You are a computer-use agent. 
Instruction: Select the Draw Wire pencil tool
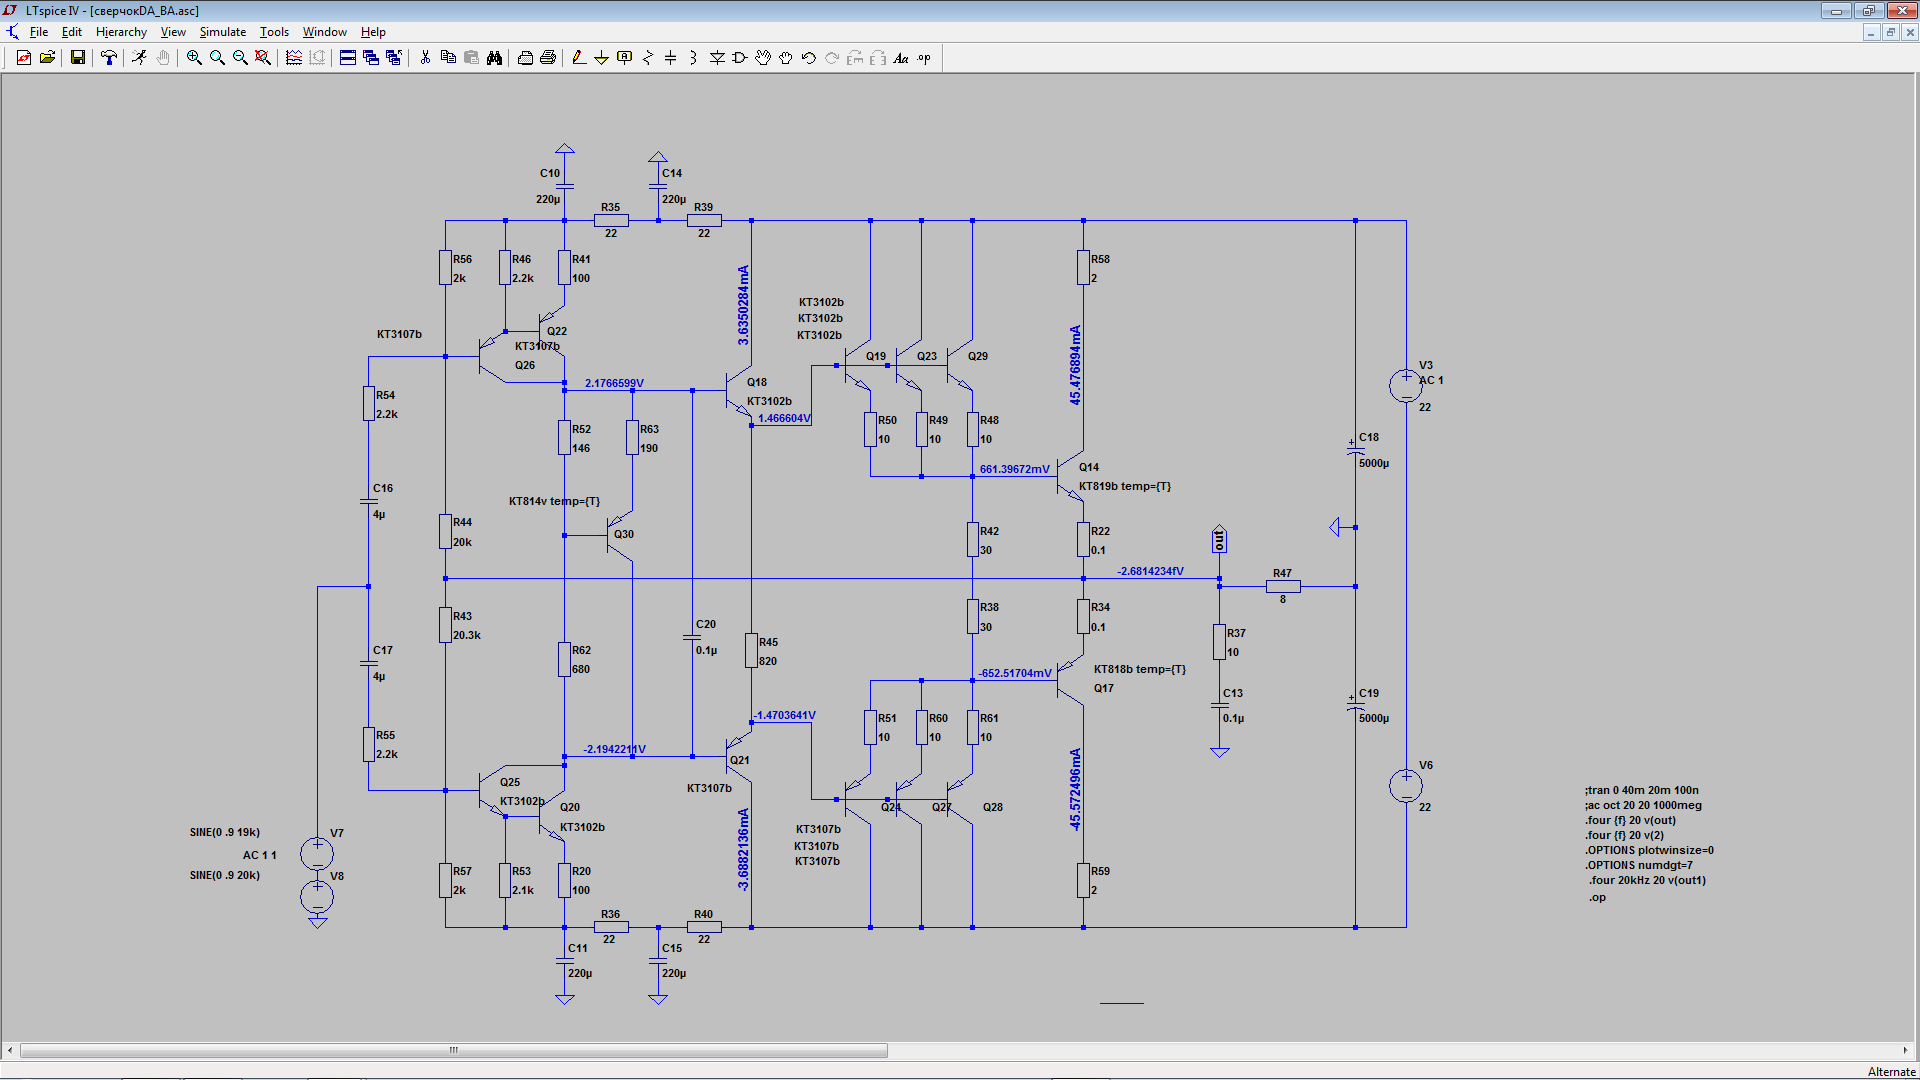(x=578, y=58)
